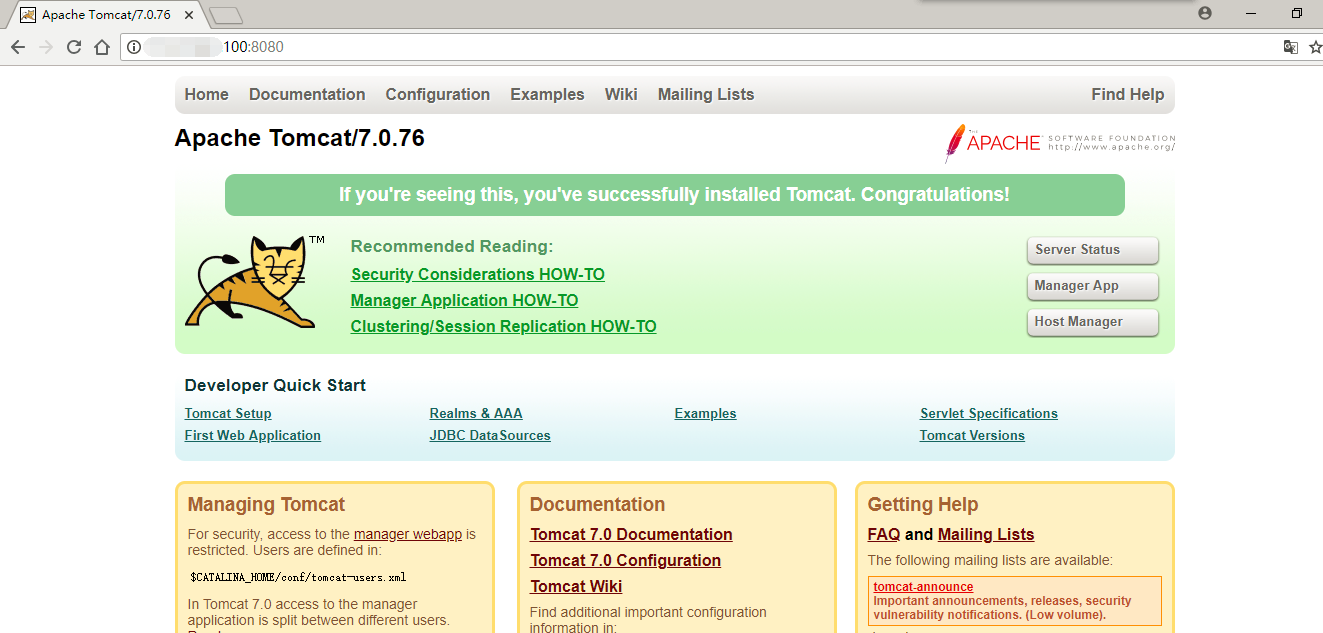Open Mailing Lists in the top navigation bar
Screen dimensions: 1323x633
click(706, 95)
